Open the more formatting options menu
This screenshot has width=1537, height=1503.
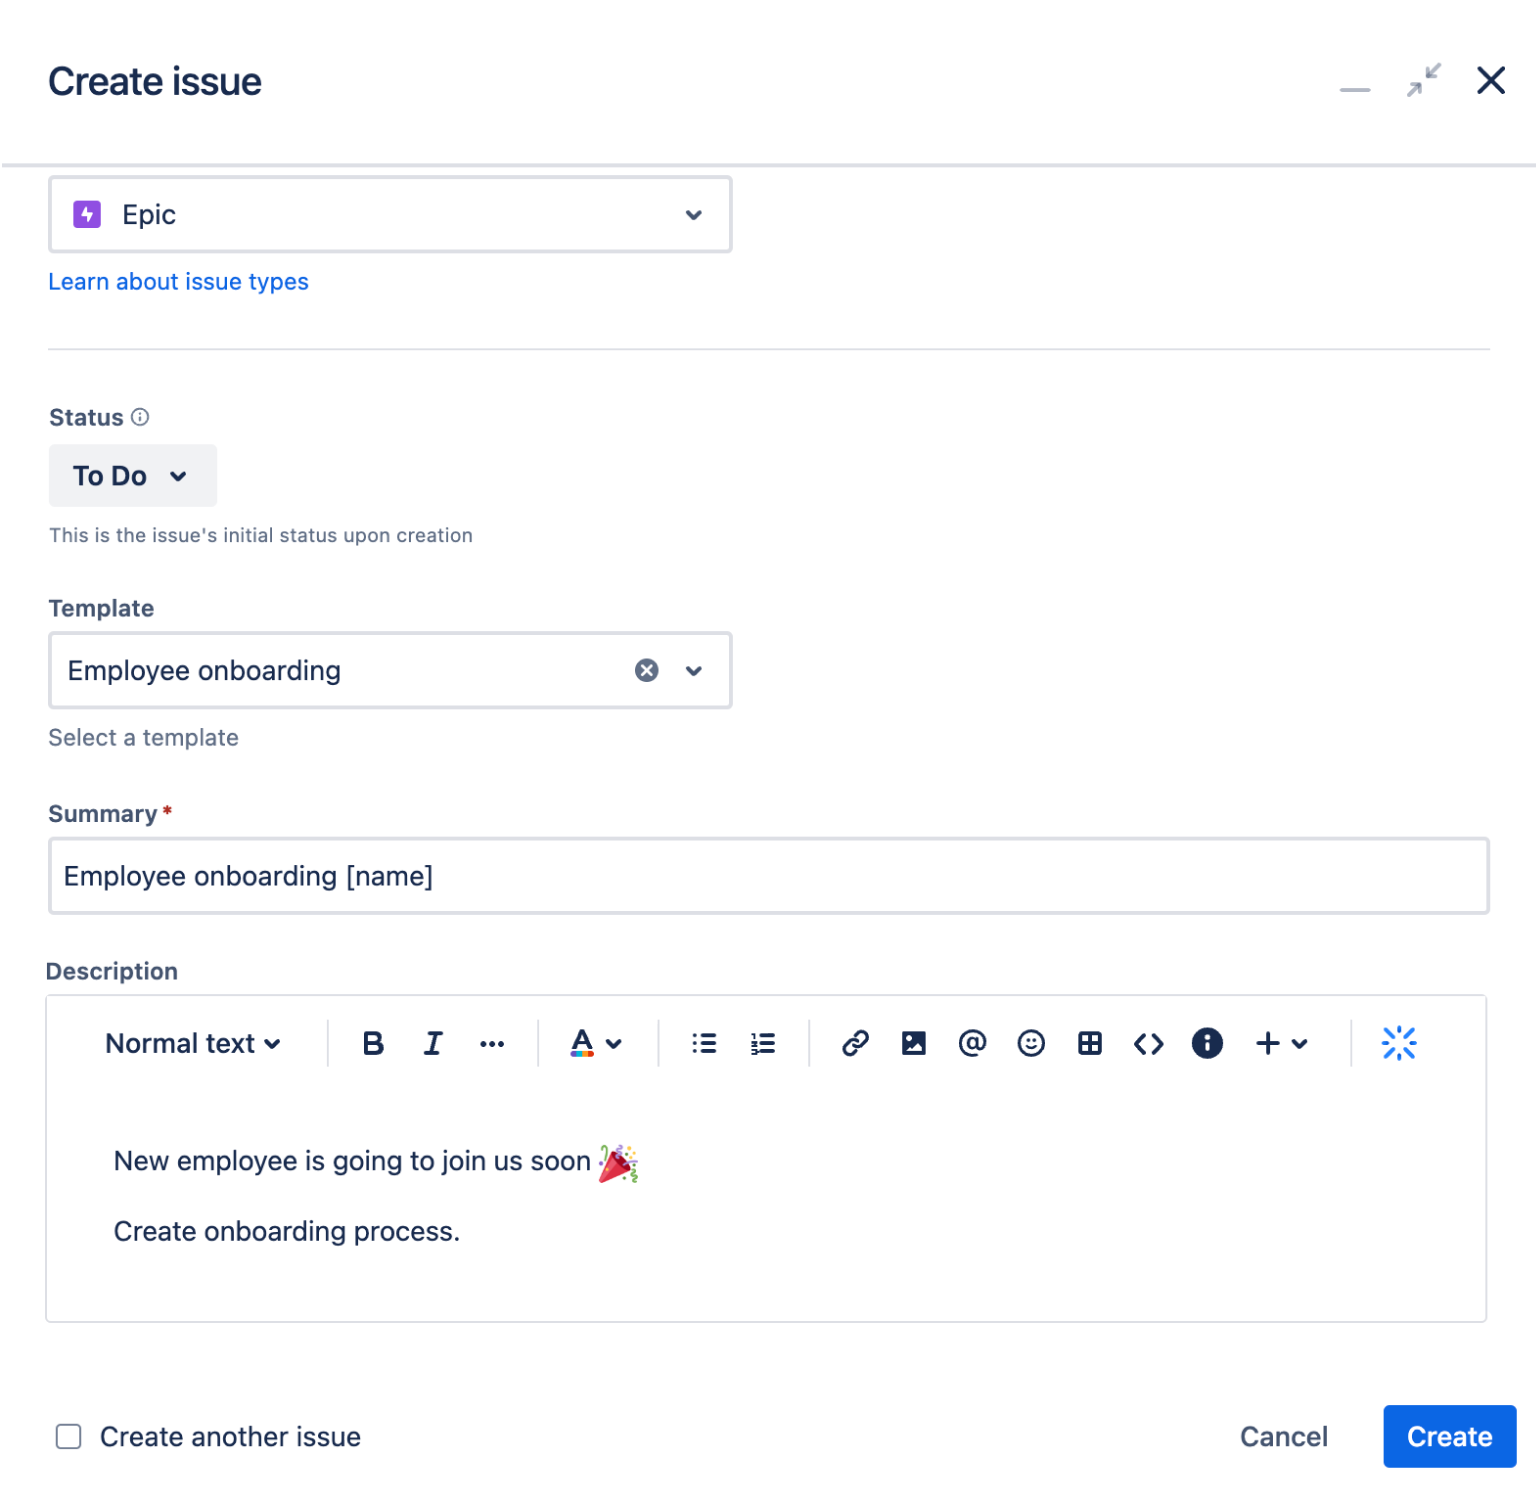pyautogui.click(x=491, y=1043)
